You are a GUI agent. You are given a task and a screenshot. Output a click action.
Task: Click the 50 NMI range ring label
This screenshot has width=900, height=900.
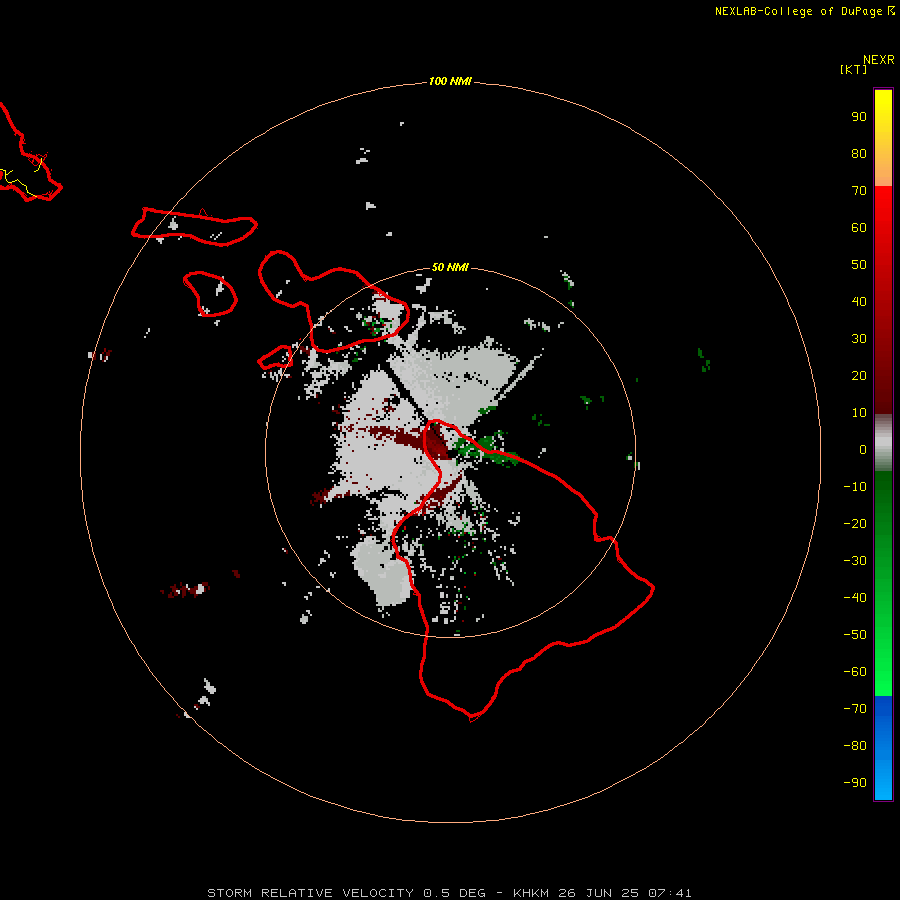click(x=450, y=267)
